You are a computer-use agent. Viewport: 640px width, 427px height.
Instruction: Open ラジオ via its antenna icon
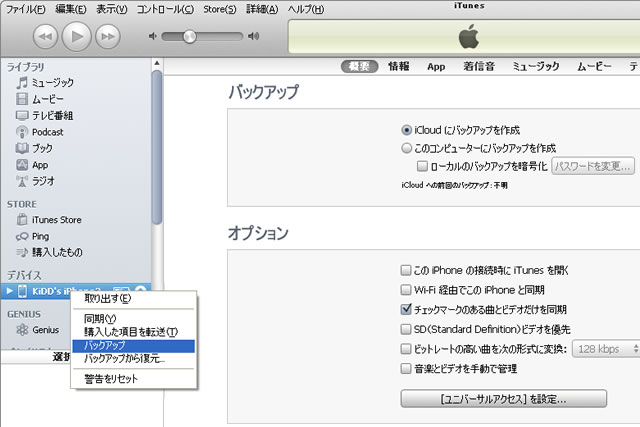point(22,181)
